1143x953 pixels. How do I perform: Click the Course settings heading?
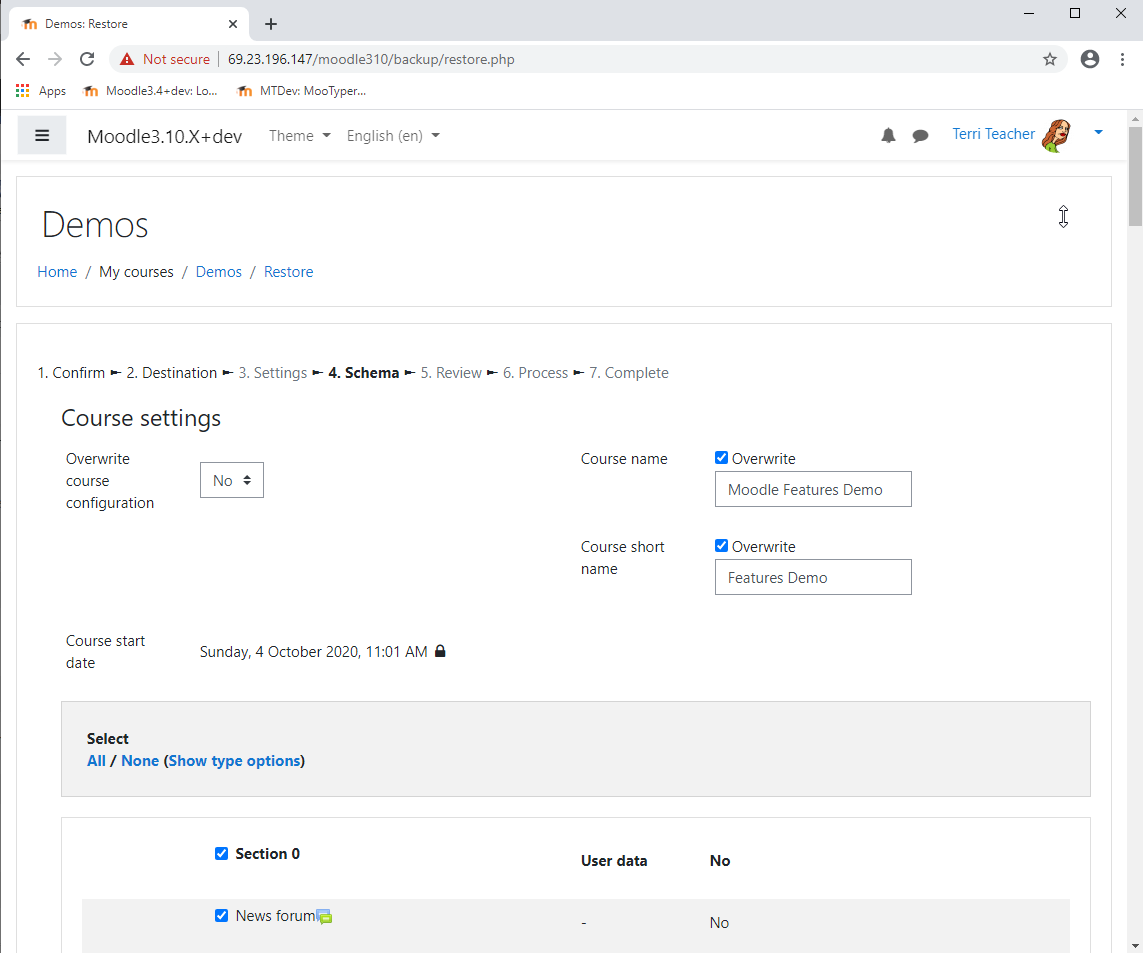coord(141,419)
